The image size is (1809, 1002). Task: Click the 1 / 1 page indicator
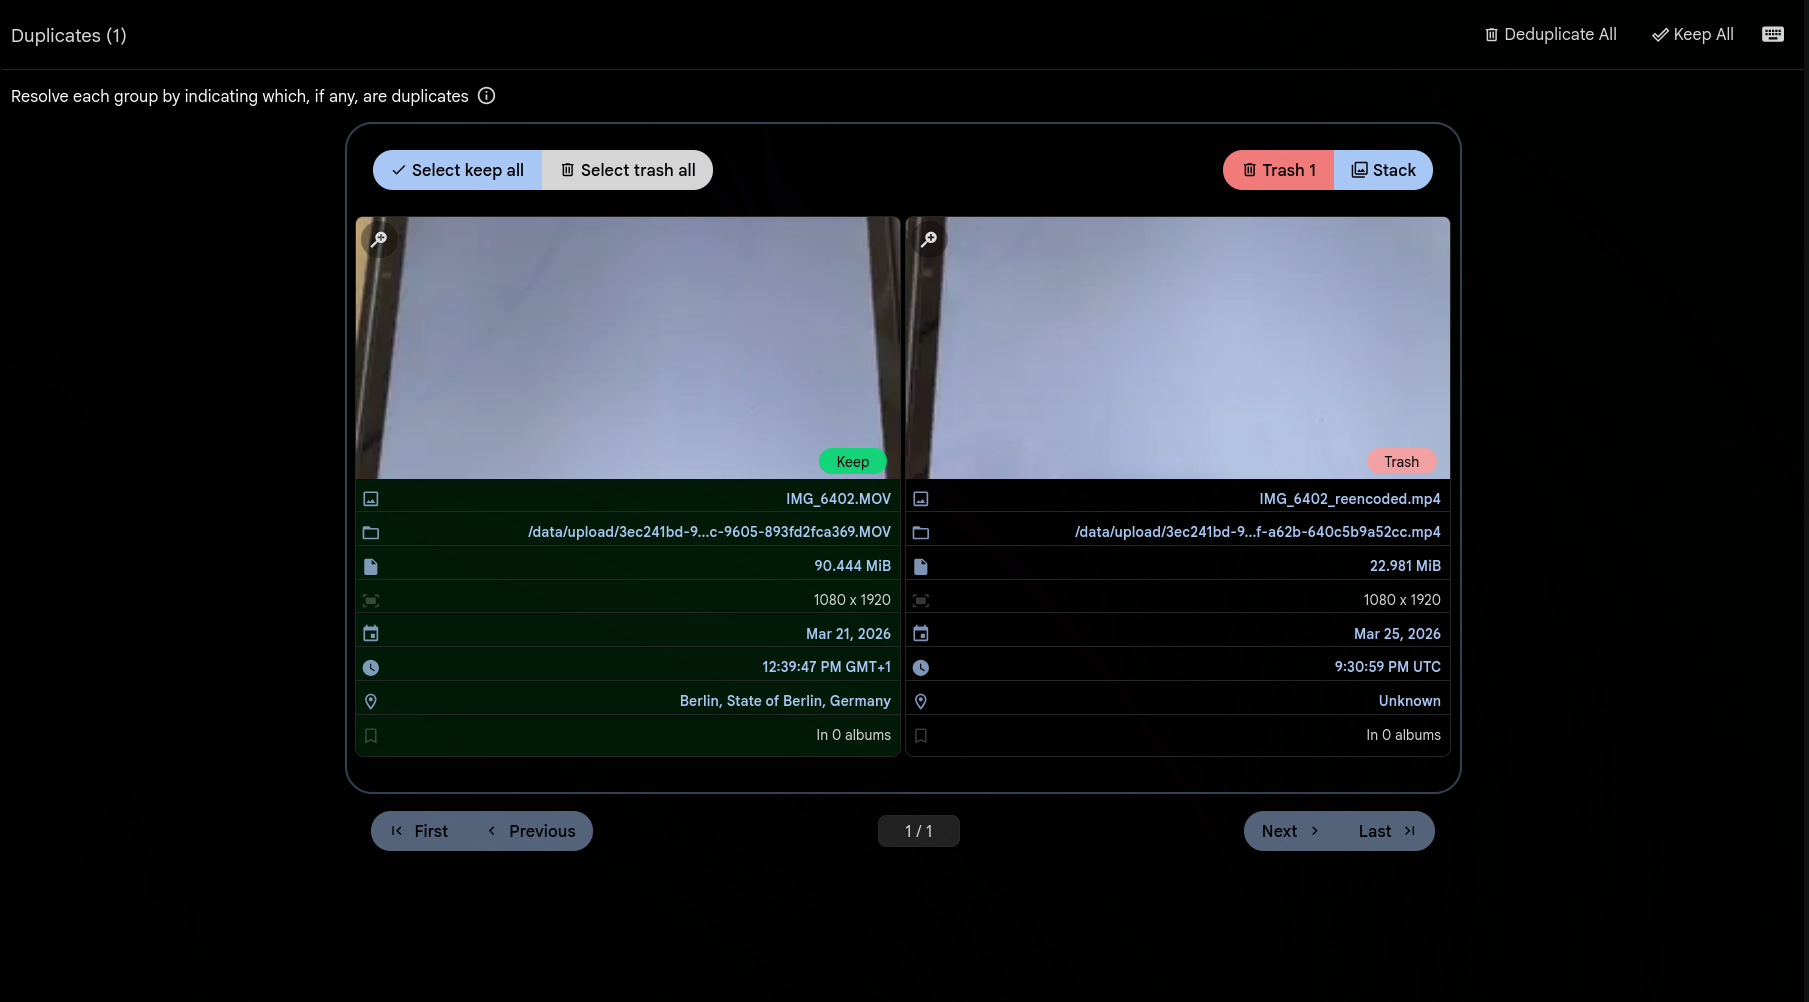click(918, 830)
